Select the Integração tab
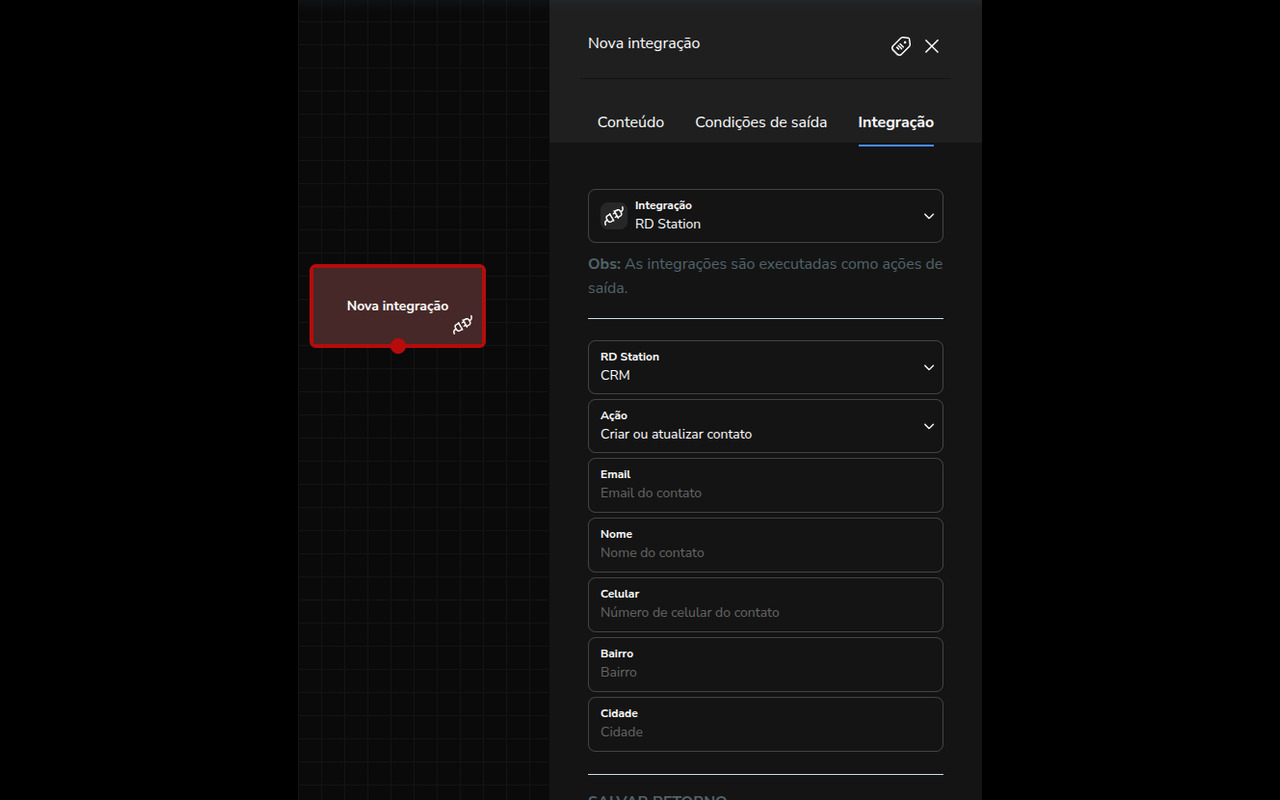The image size is (1280, 800). tap(895, 122)
